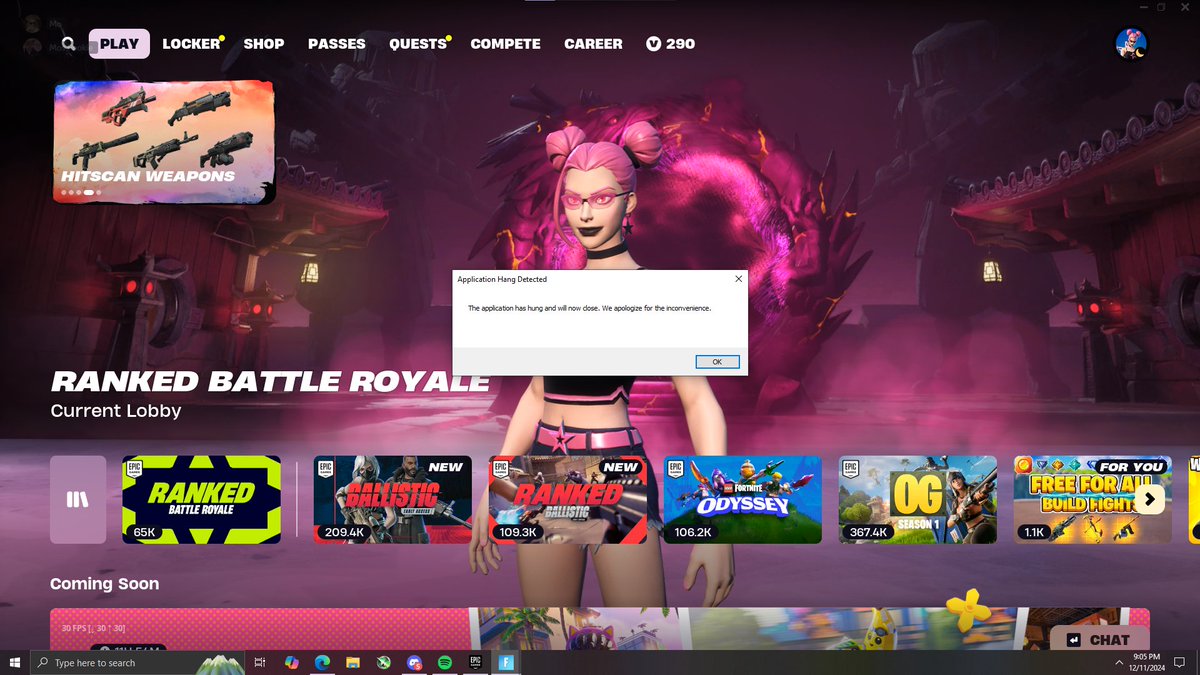Open the library browse icon tile
1200x675 pixels.
click(x=78, y=500)
